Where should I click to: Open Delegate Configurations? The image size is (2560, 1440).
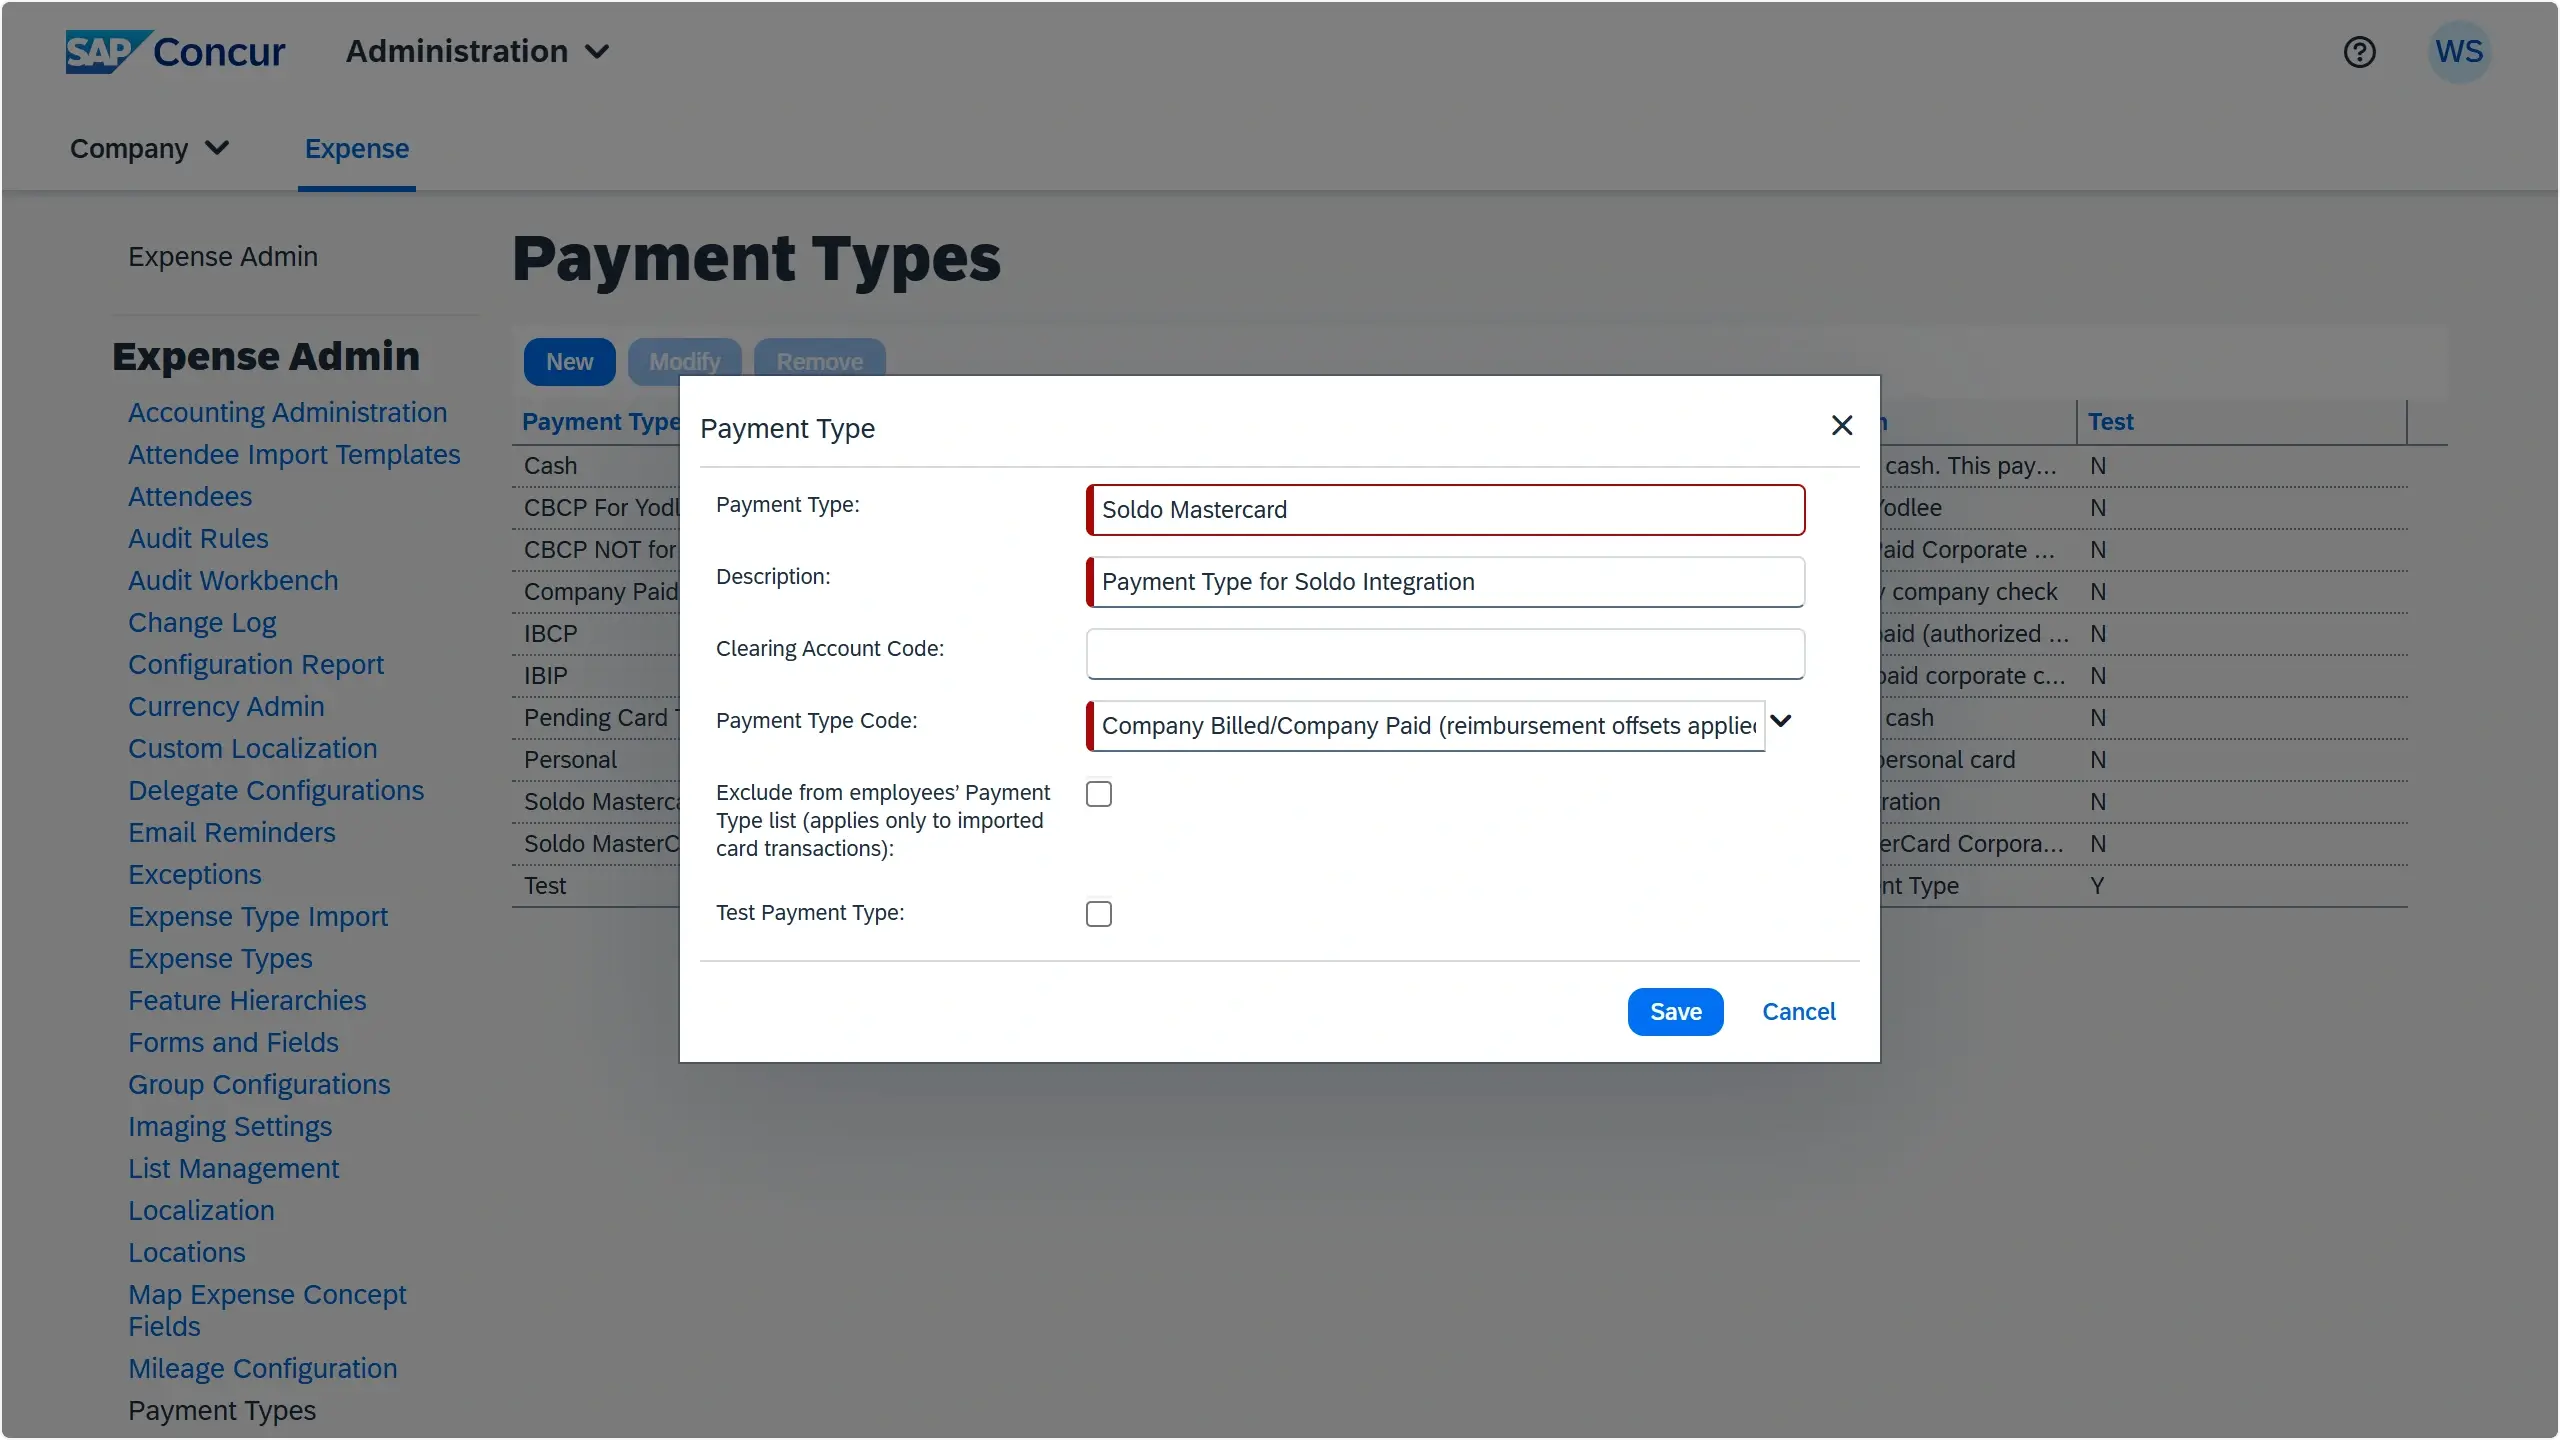[x=276, y=790]
